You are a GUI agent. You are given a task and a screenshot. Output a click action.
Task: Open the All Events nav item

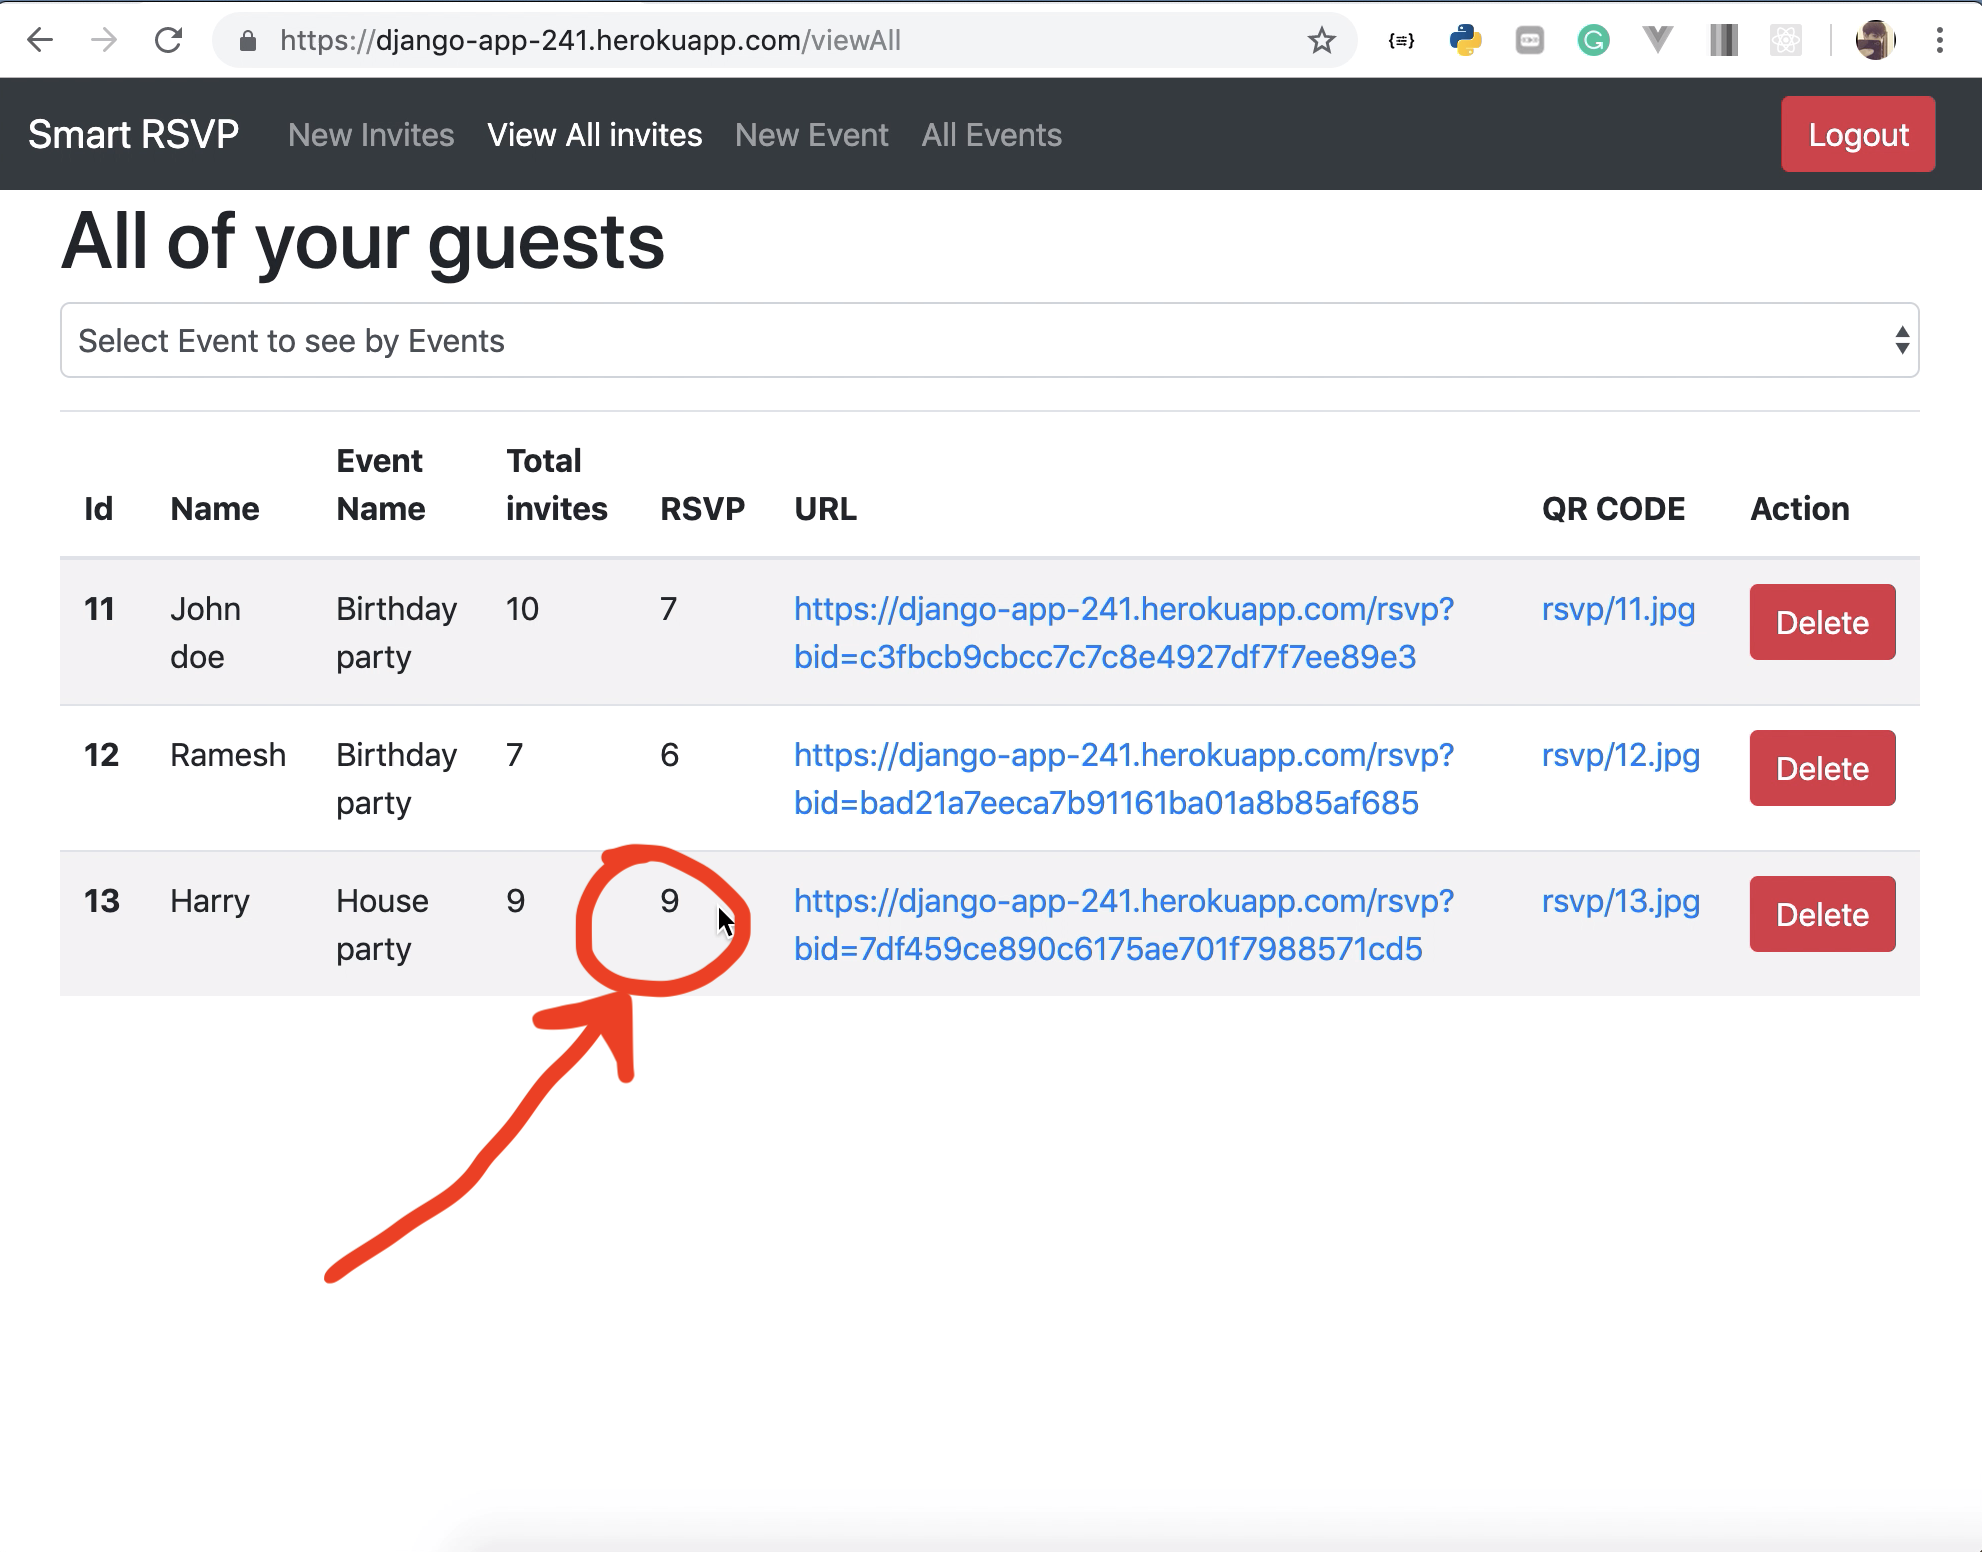(991, 135)
